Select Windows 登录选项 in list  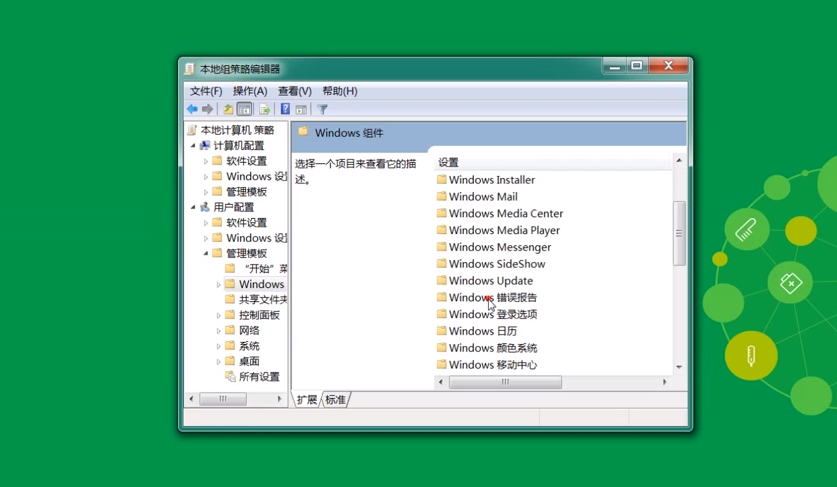point(493,314)
